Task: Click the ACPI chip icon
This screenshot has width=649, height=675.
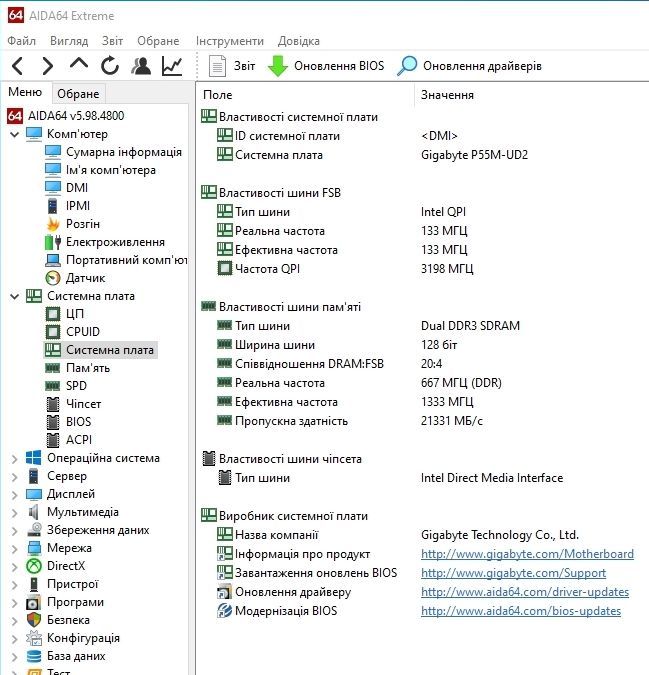Action: 53,440
